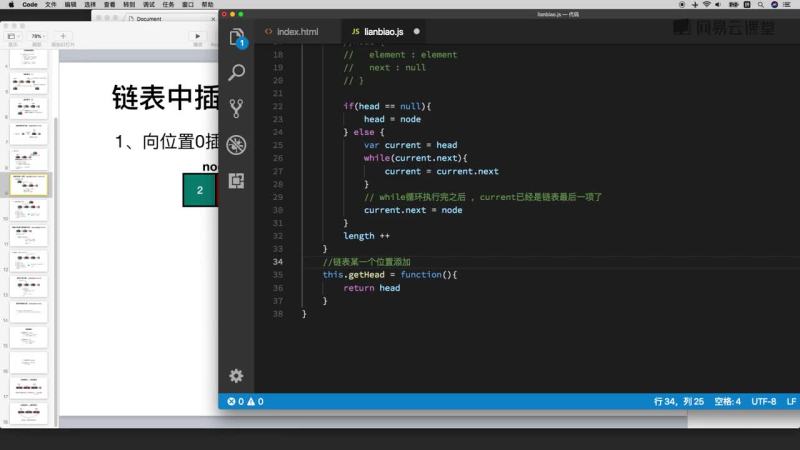Open the Apple menu
The width and height of the screenshot is (800, 450).
11,5
